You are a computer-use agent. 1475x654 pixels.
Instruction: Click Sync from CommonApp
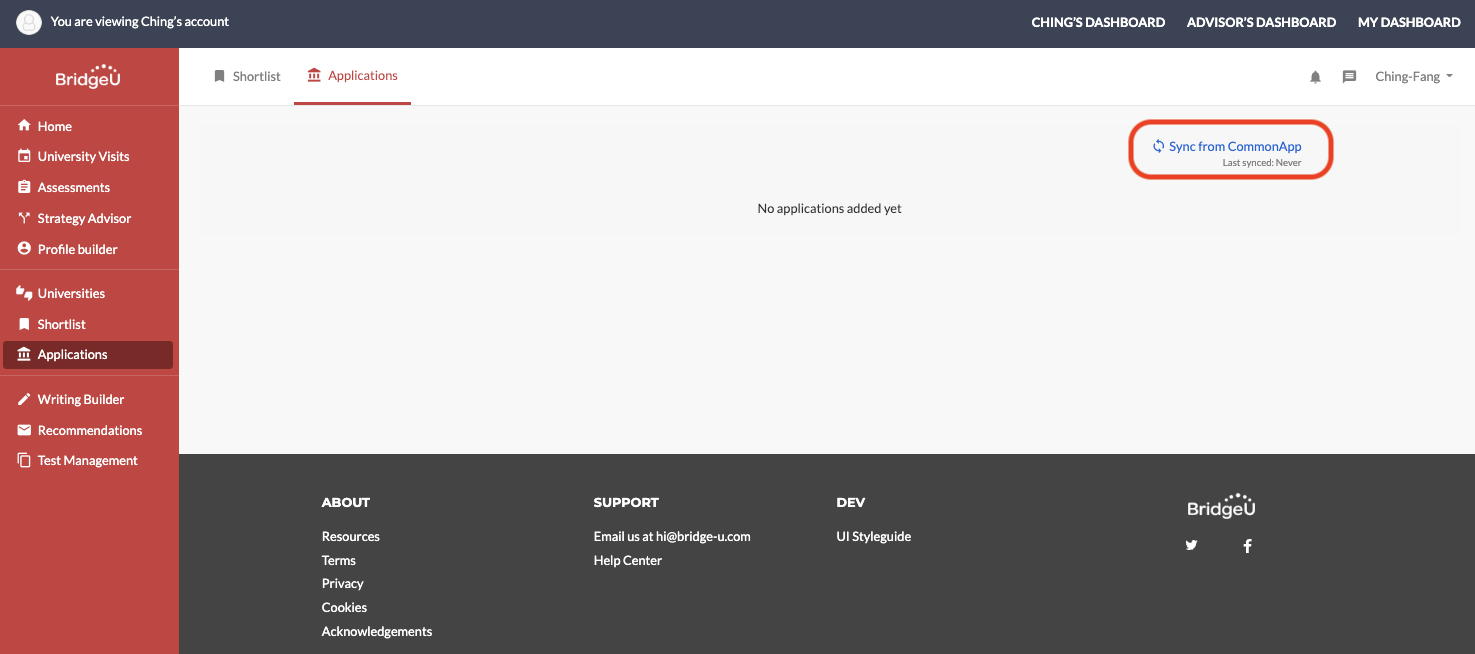(1235, 146)
